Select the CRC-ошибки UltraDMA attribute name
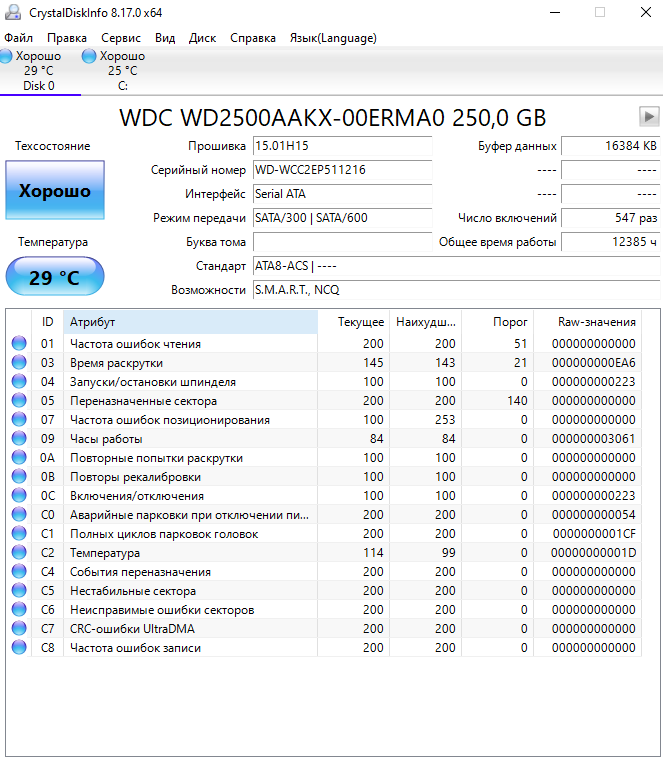The image size is (663, 763). [132, 629]
